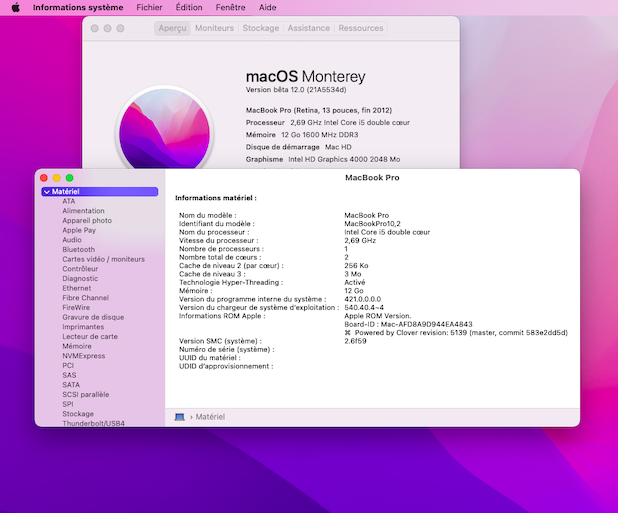Select Alimentation in the sidebar
The image size is (618, 513).
pyautogui.click(x=84, y=211)
